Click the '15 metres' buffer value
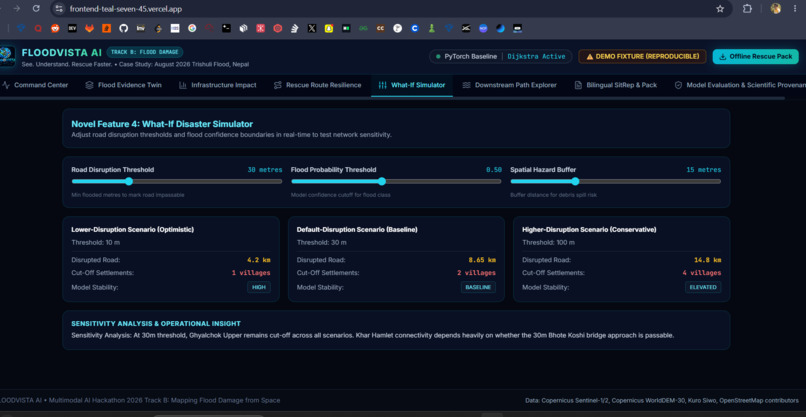This screenshot has height=417, width=806. 704,170
